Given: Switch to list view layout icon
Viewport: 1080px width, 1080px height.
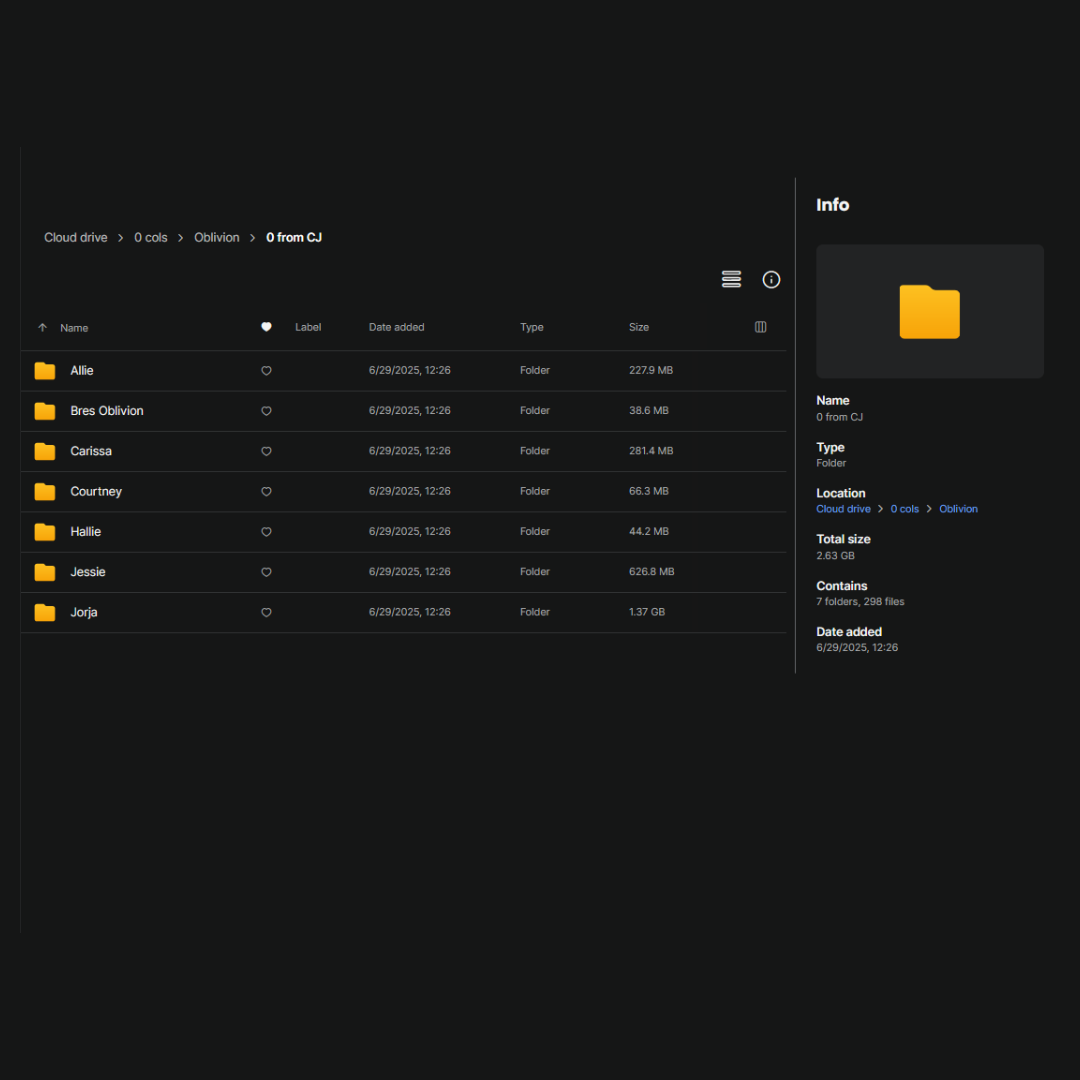Looking at the screenshot, I should tap(731, 280).
